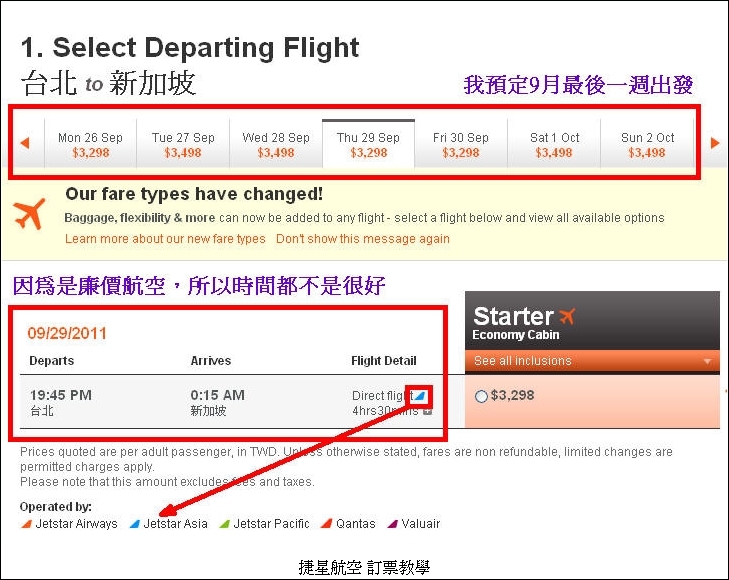Select the $3,298 Starter fare radio button
Image resolution: width=729 pixels, height=580 pixels.
[481, 396]
